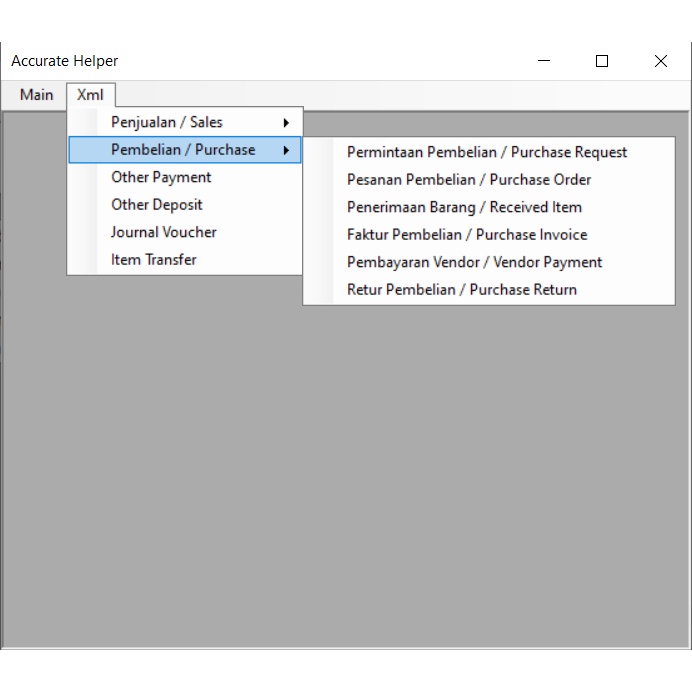Click the Xml menu
The height and width of the screenshot is (692, 692).
(90, 95)
